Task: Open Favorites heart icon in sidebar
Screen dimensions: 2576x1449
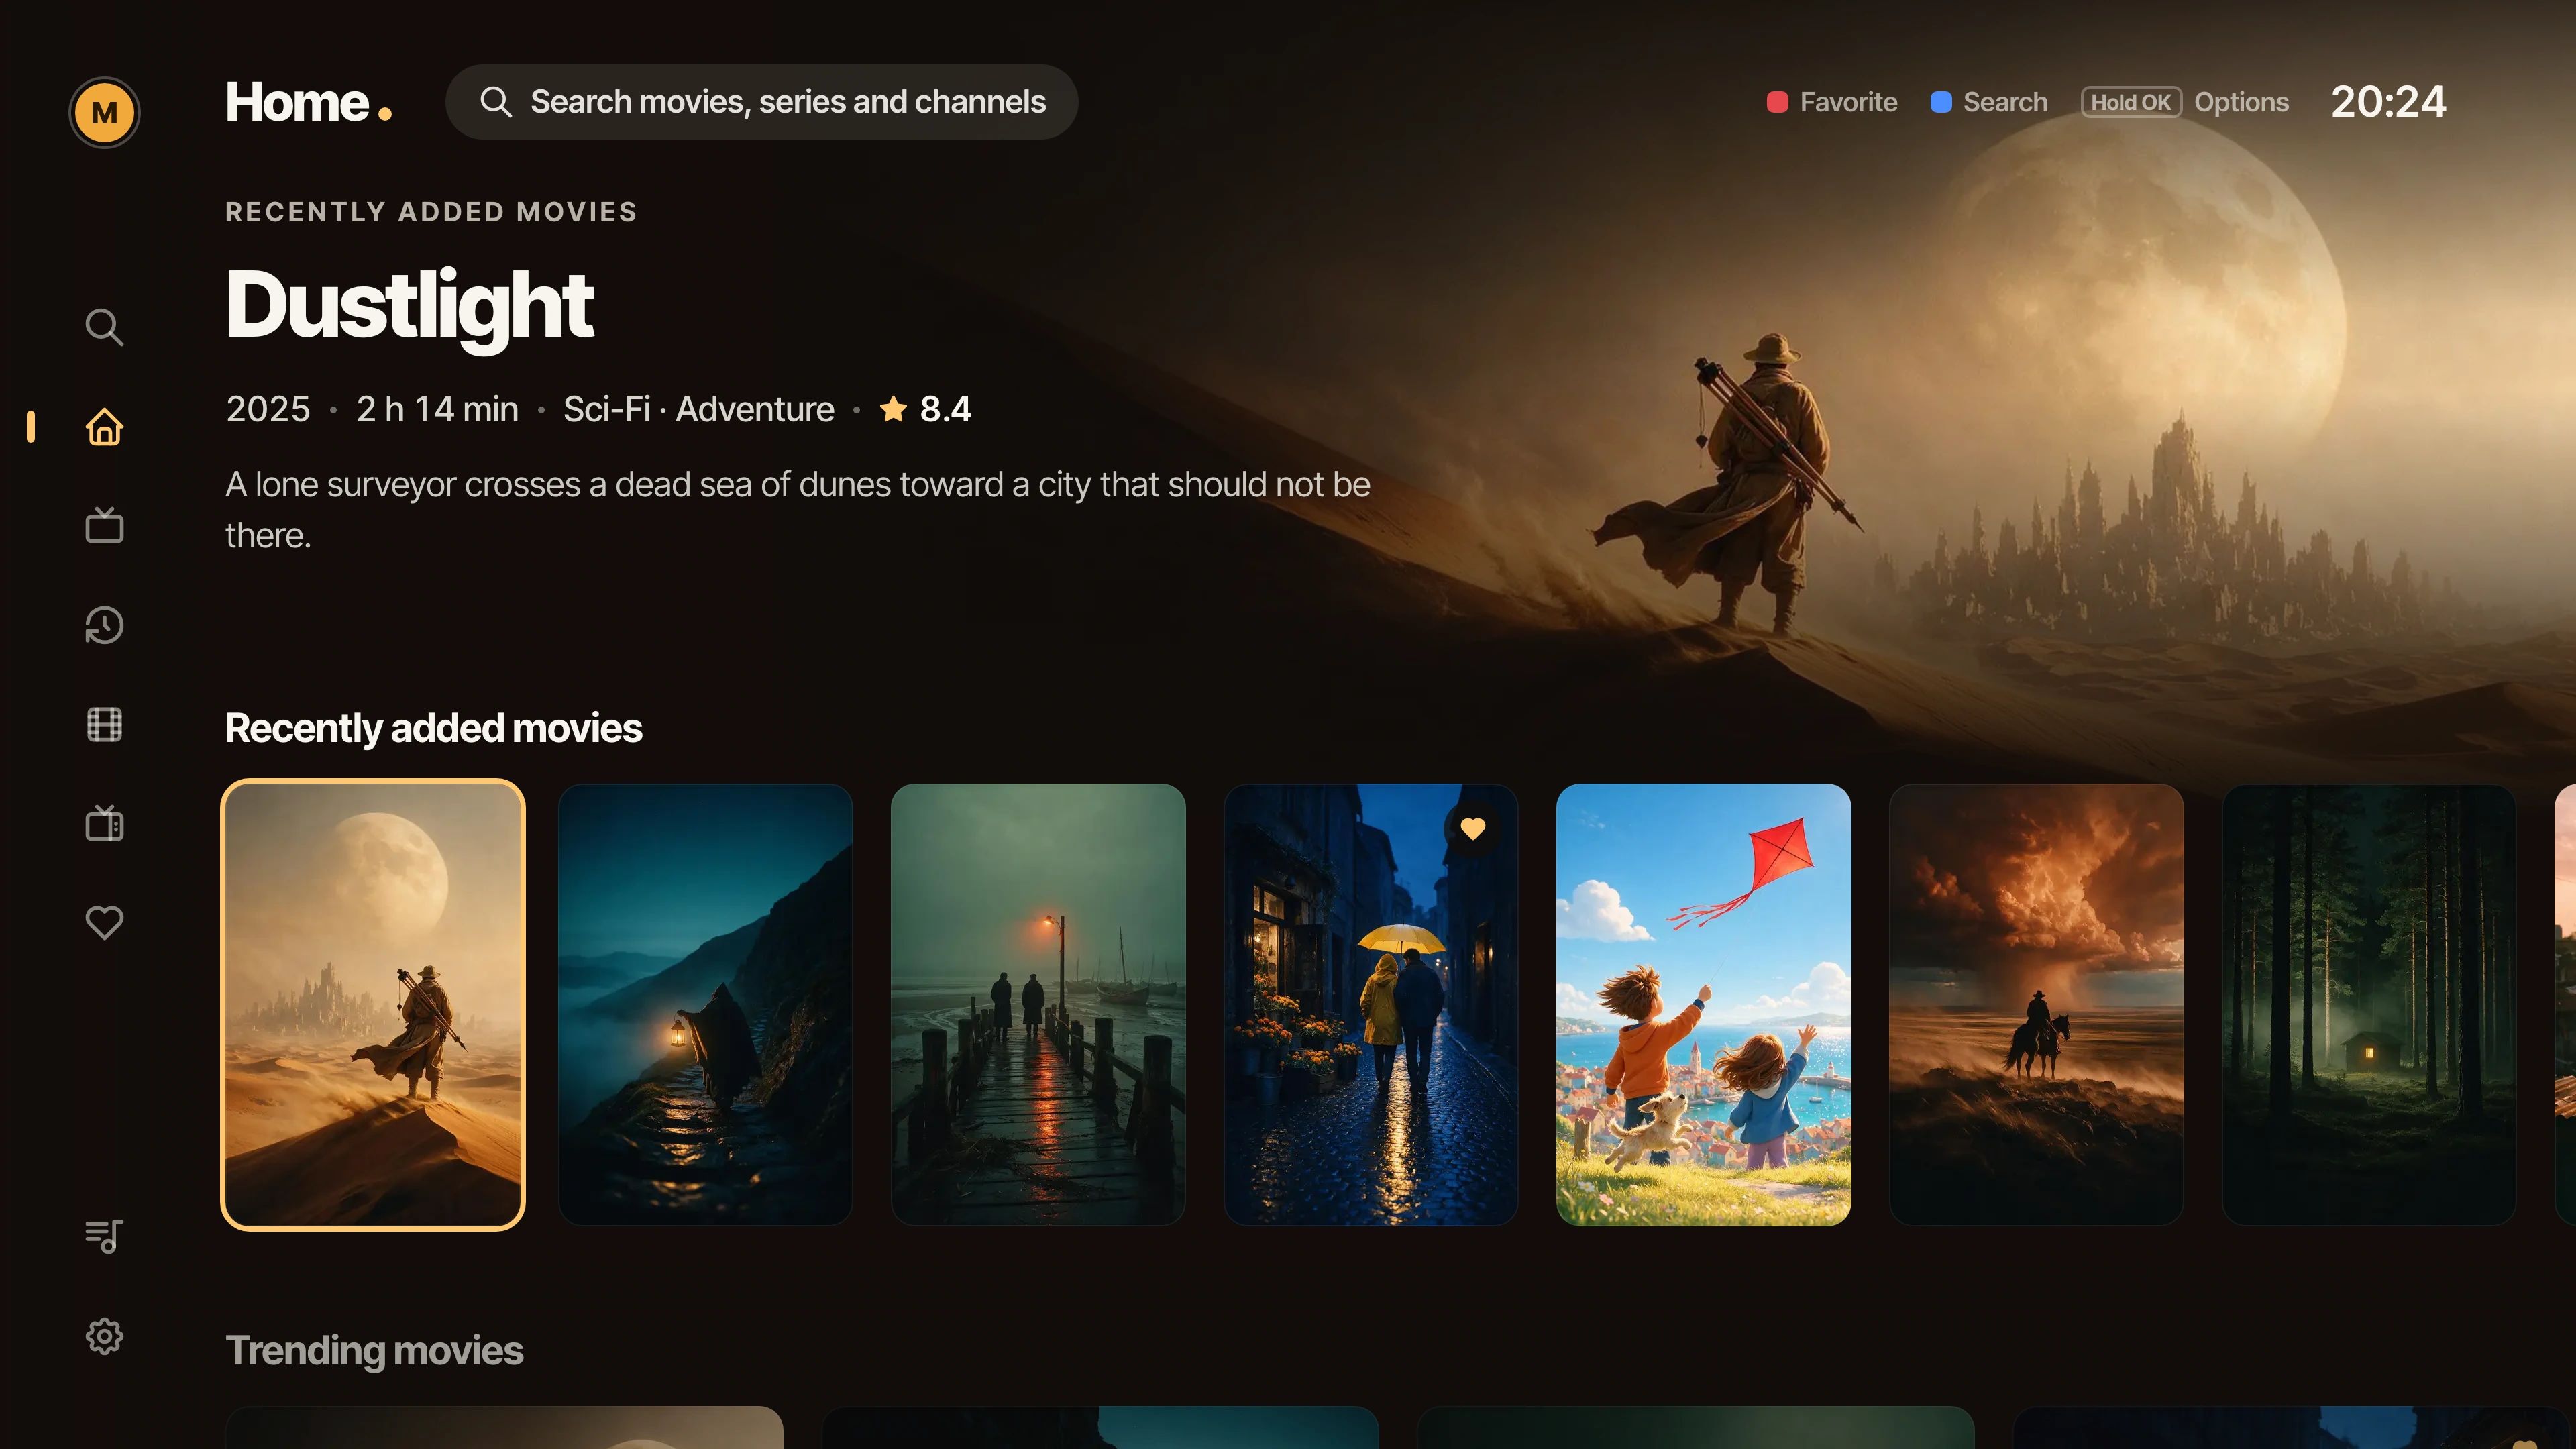Action: point(104,922)
